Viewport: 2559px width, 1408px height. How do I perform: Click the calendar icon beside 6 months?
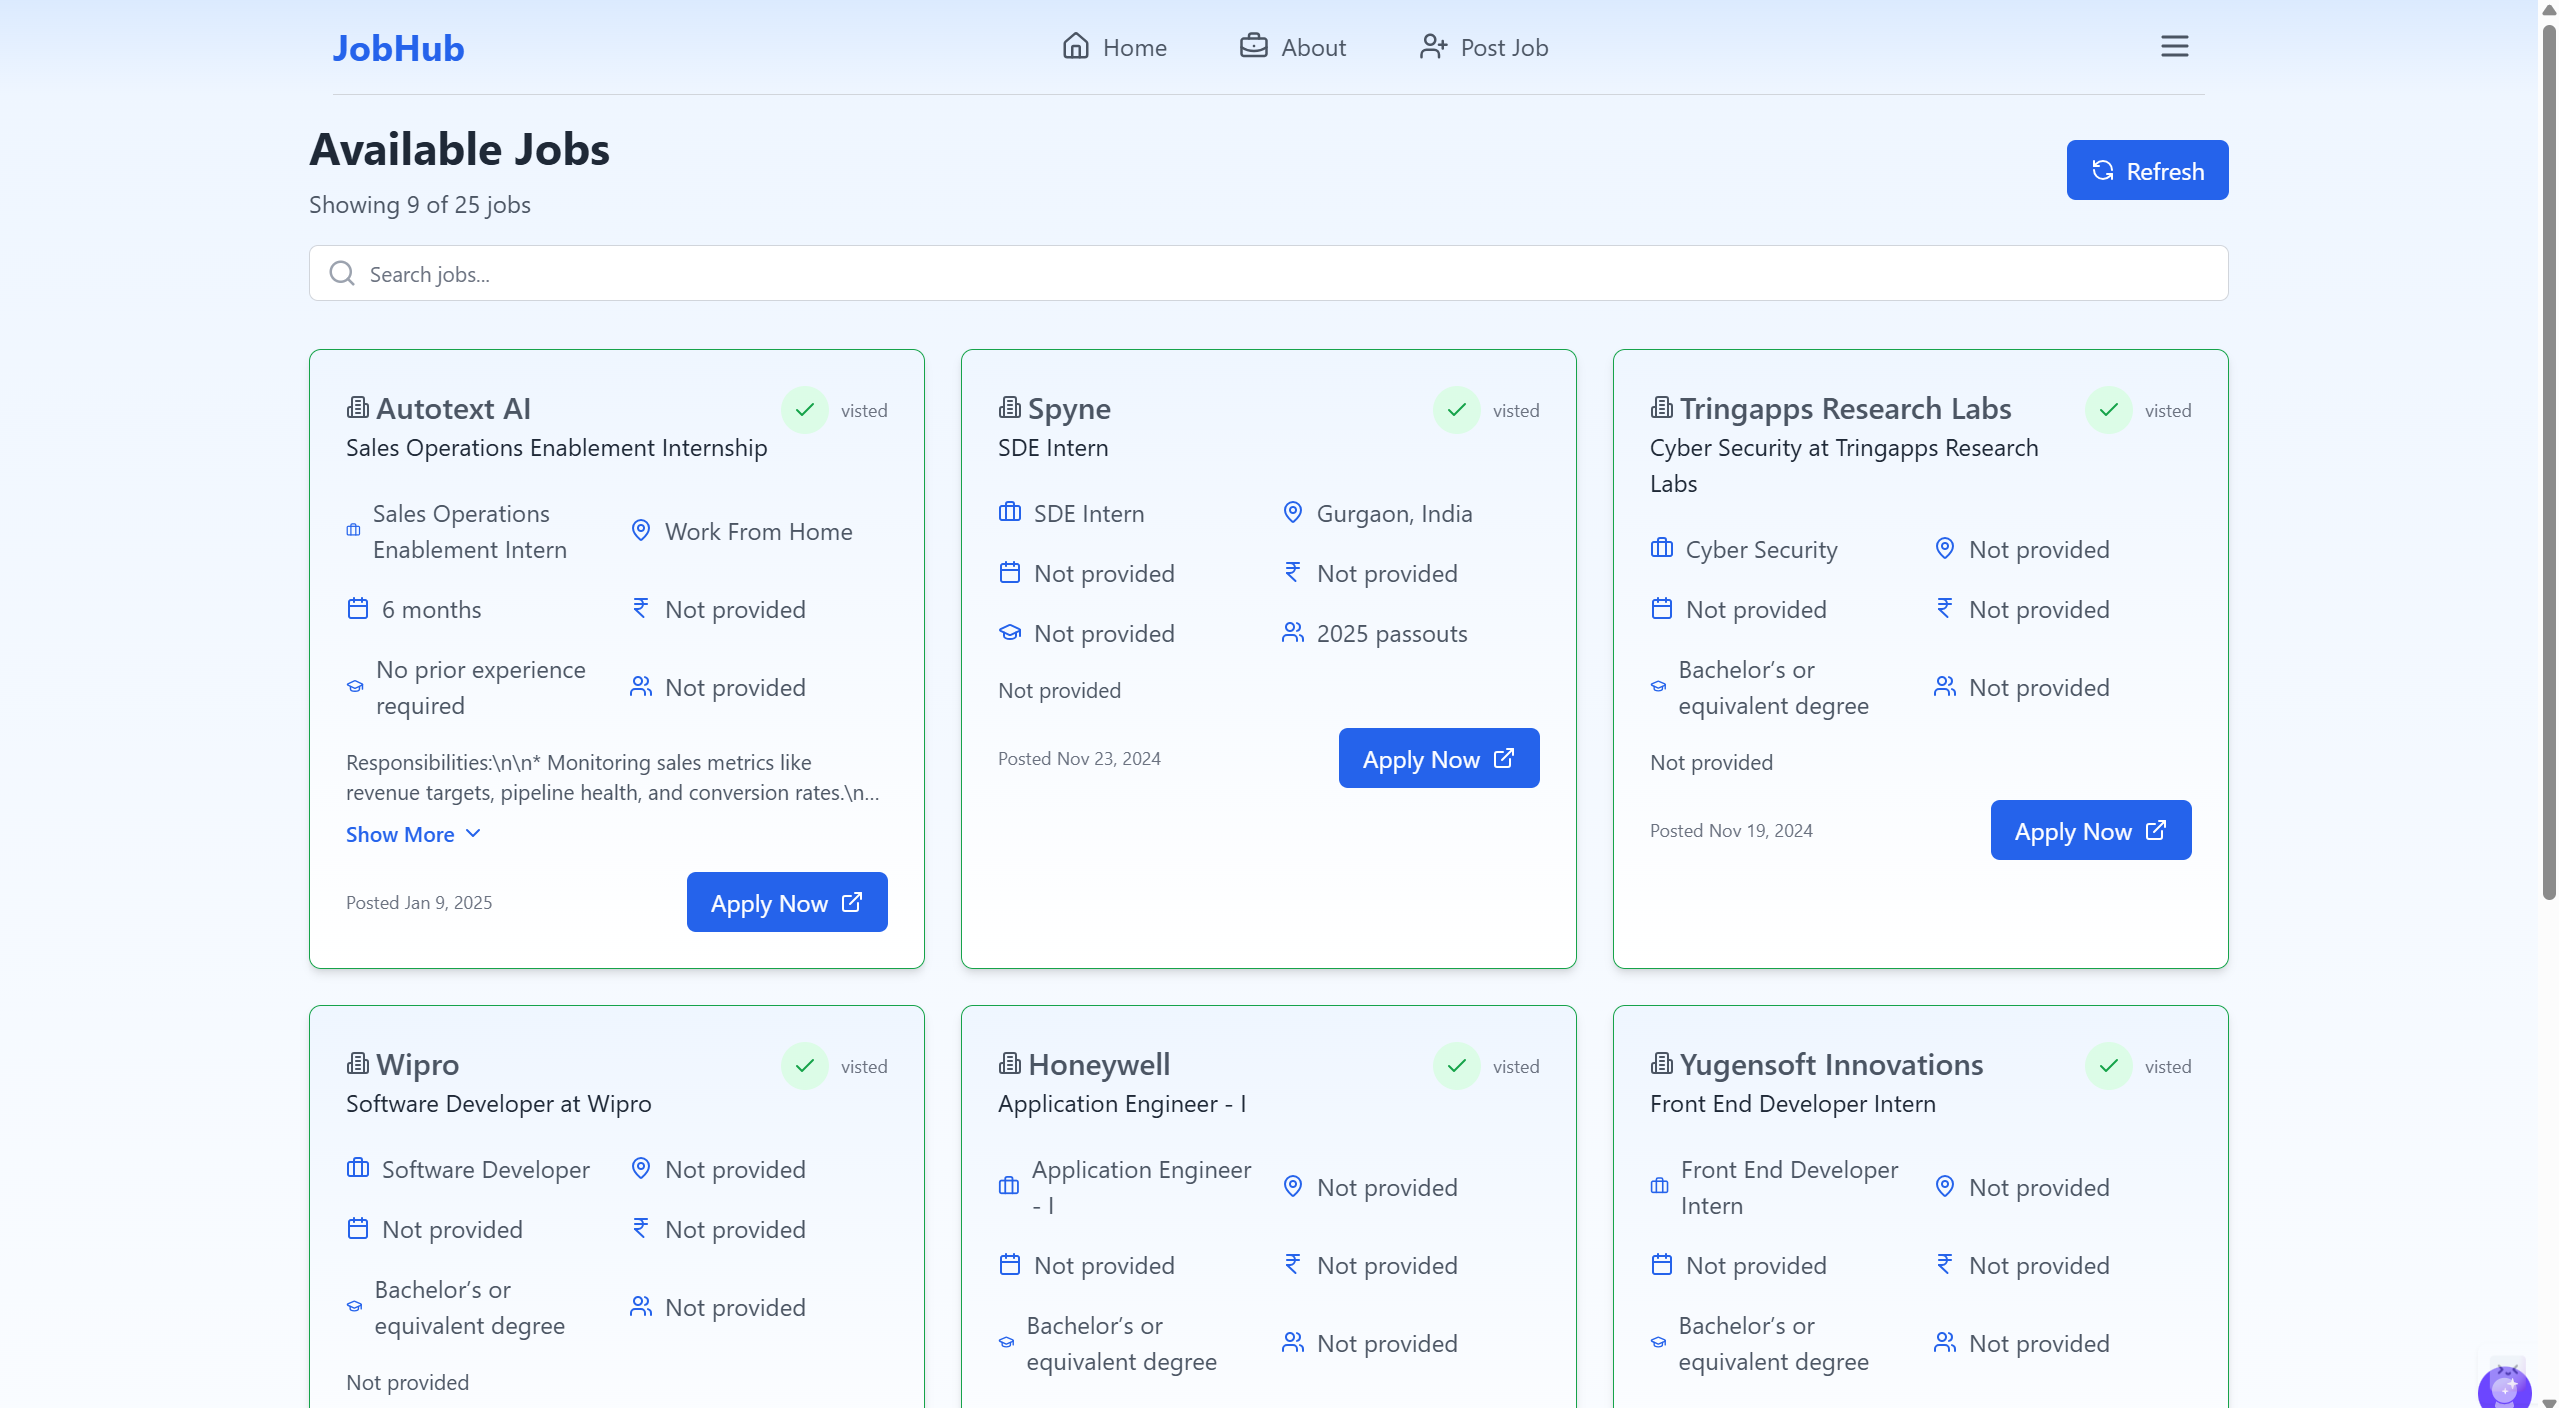tap(357, 608)
